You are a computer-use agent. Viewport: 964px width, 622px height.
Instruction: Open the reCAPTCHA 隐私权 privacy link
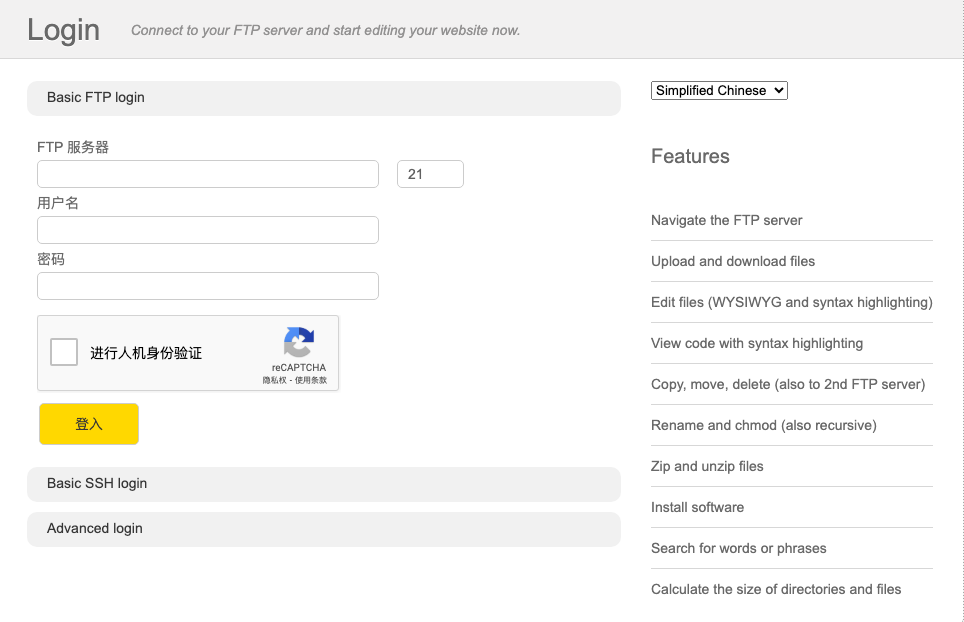(x=274, y=380)
